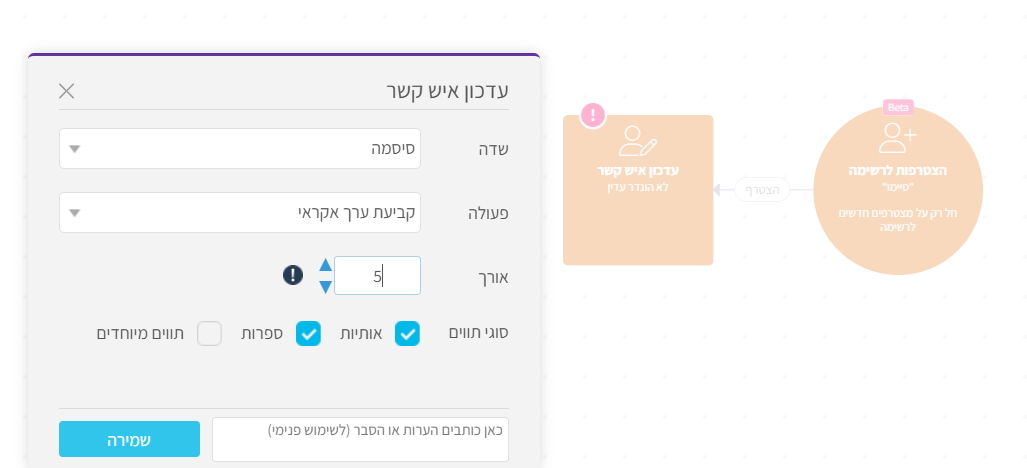Click the person-edit icon in עדכון איש קשר node
The height and width of the screenshot is (468, 1027).
coord(637,141)
